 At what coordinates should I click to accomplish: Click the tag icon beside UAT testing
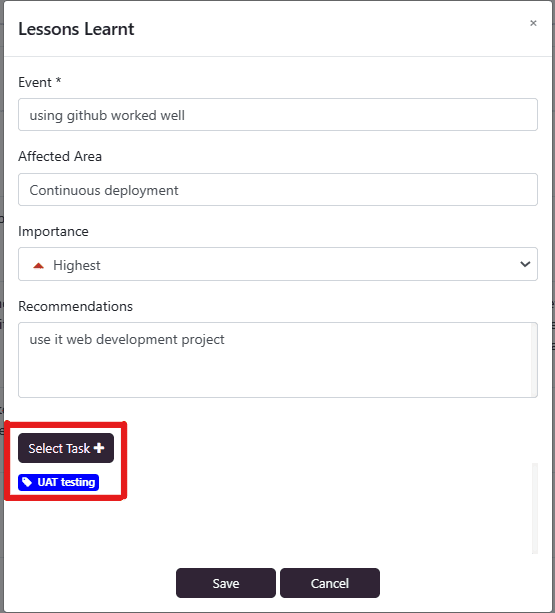pos(27,482)
